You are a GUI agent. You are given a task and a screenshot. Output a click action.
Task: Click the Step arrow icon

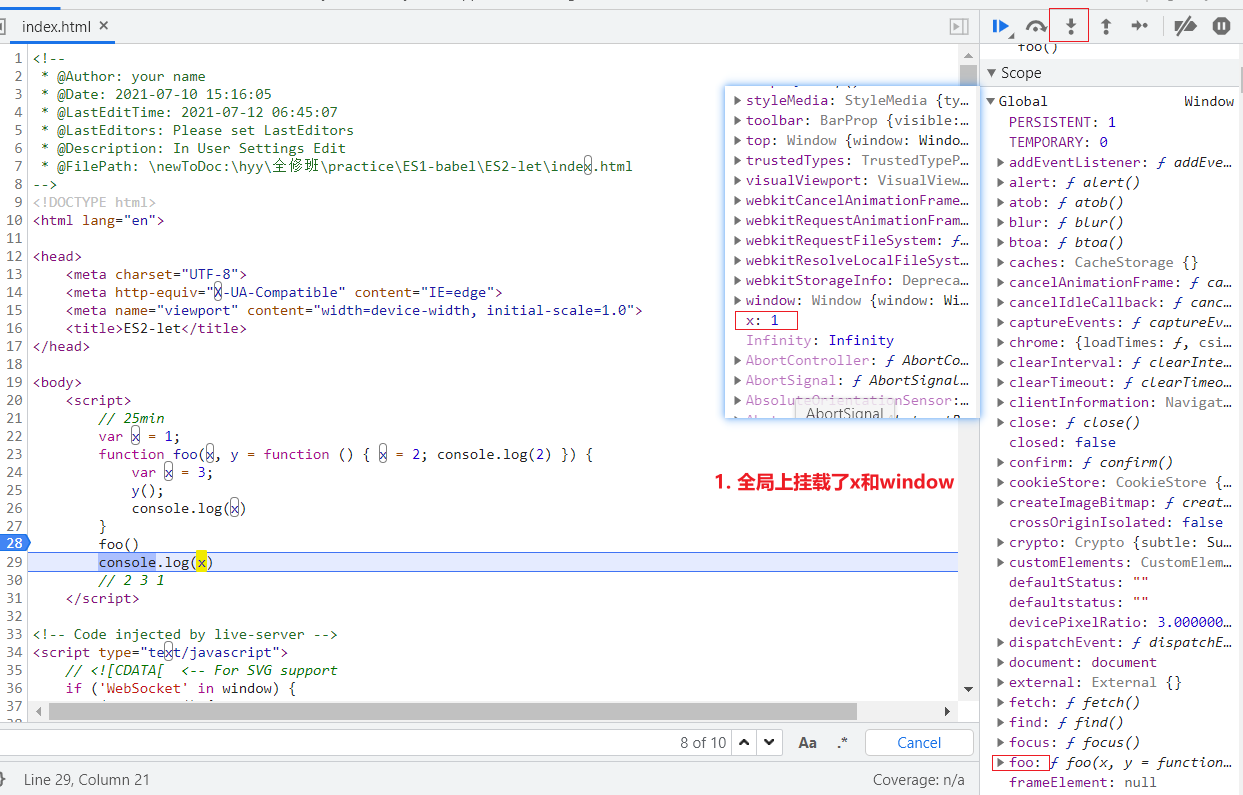click(x=1139, y=27)
